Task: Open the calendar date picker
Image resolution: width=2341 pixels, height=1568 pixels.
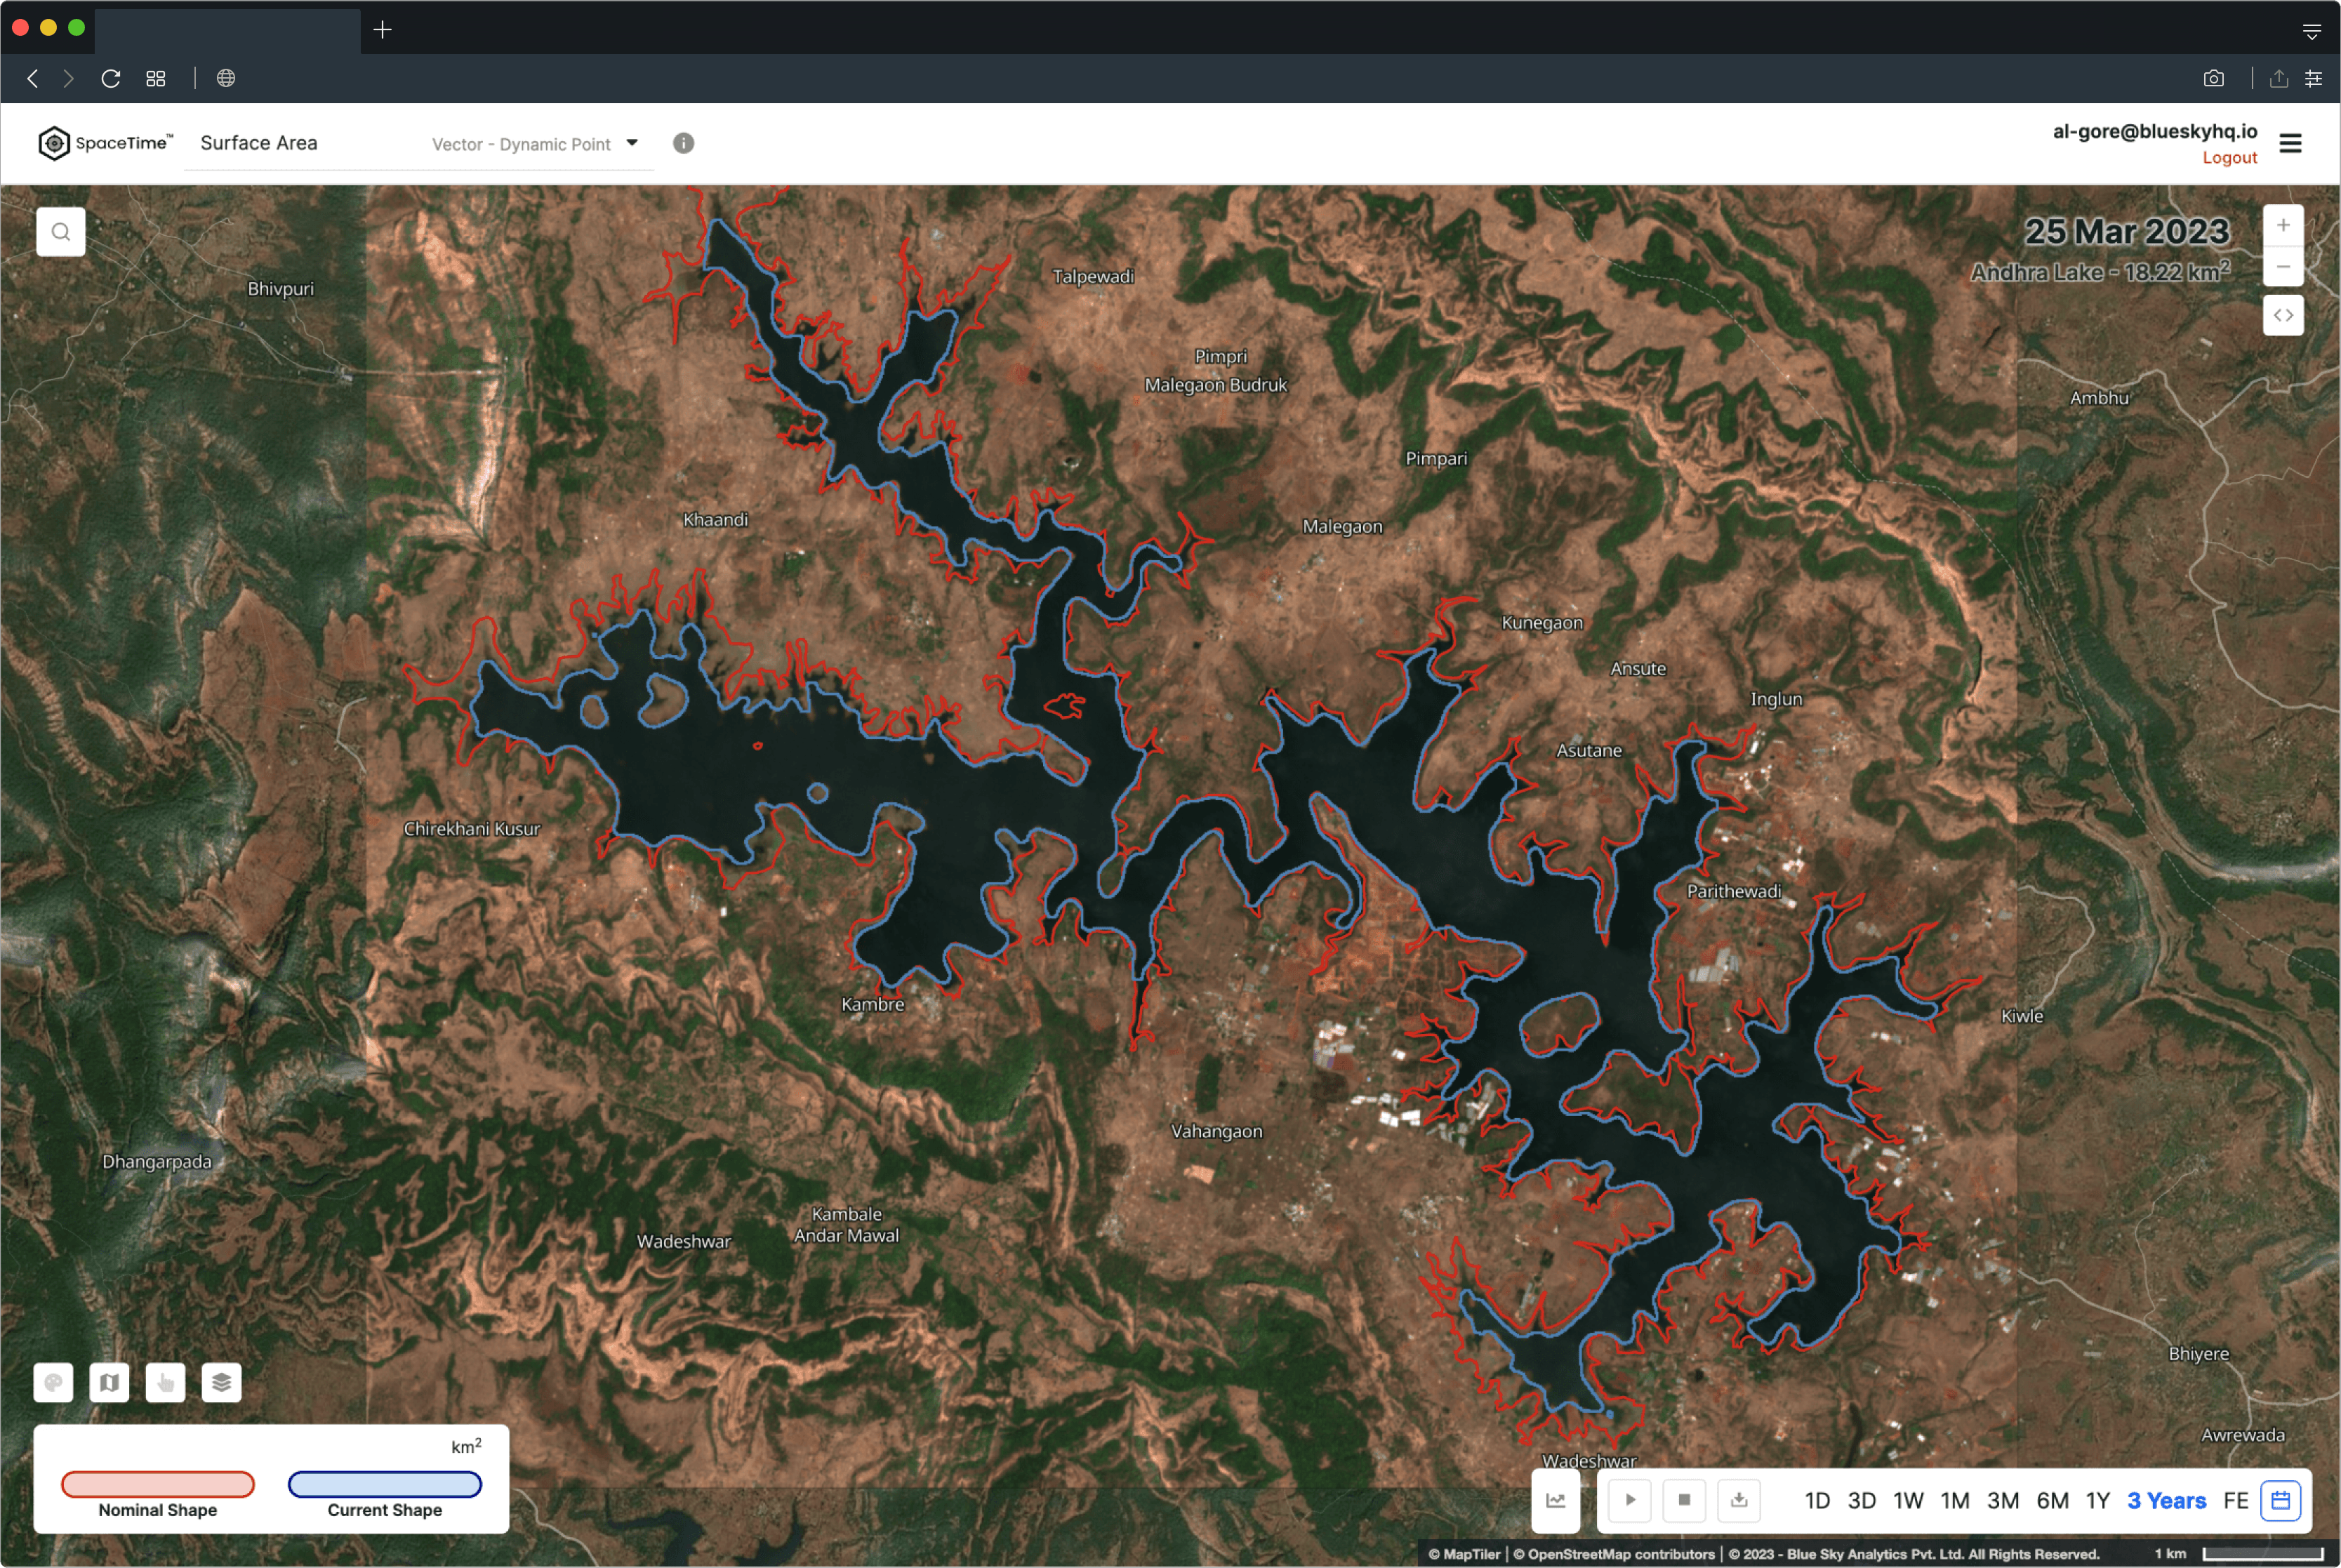Action: click(2281, 1500)
